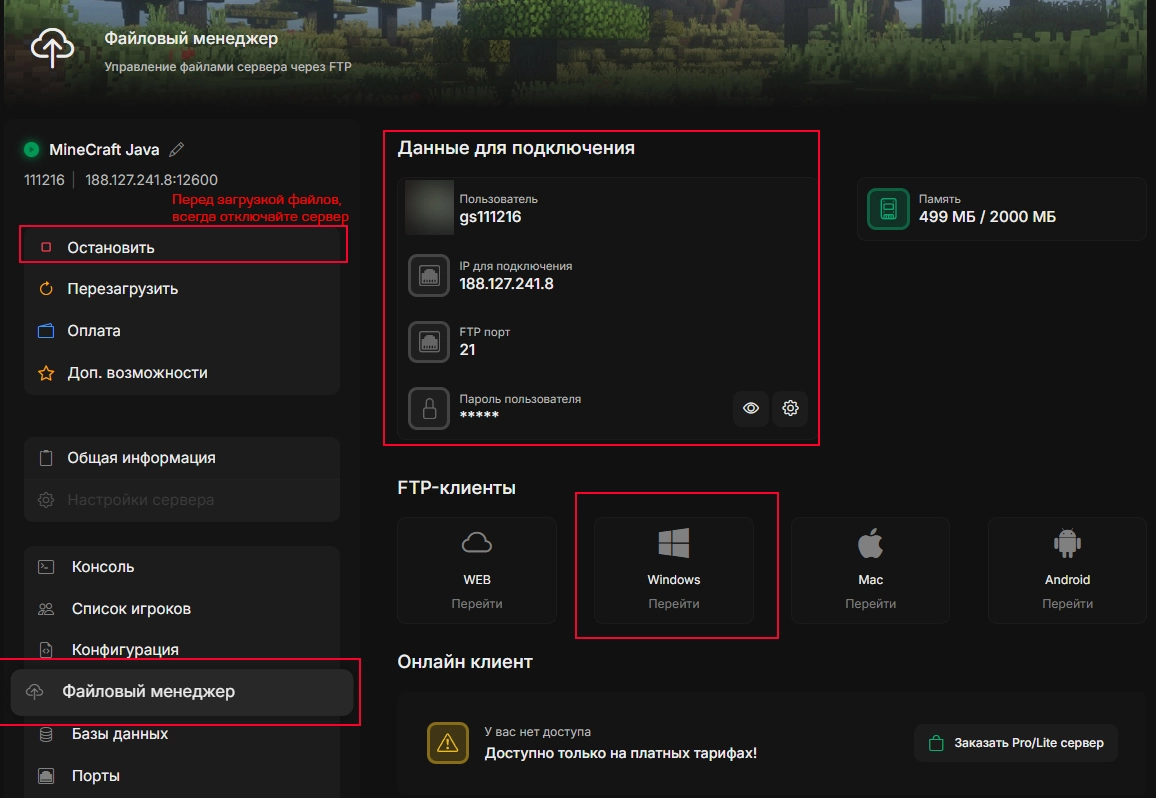Viewport: 1156px width, 798px height.
Task: Open password settings via the gear icon
Action: coord(790,408)
